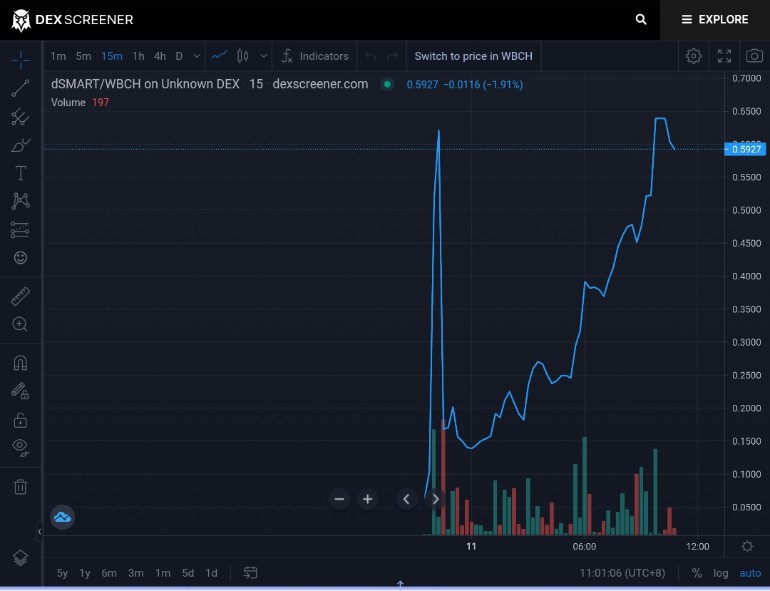Expand the time interval dropdown arrow
The width and height of the screenshot is (770, 591).
click(x=196, y=56)
